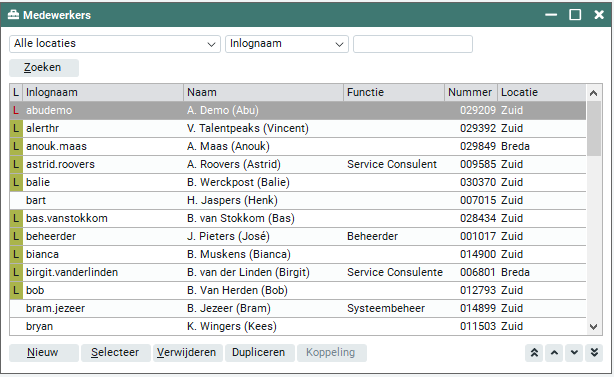The width and height of the screenshot is (614, 377).
Task: Open the Alle locaties dropdown
Action: pyautogui.click(x=115, y=44)
